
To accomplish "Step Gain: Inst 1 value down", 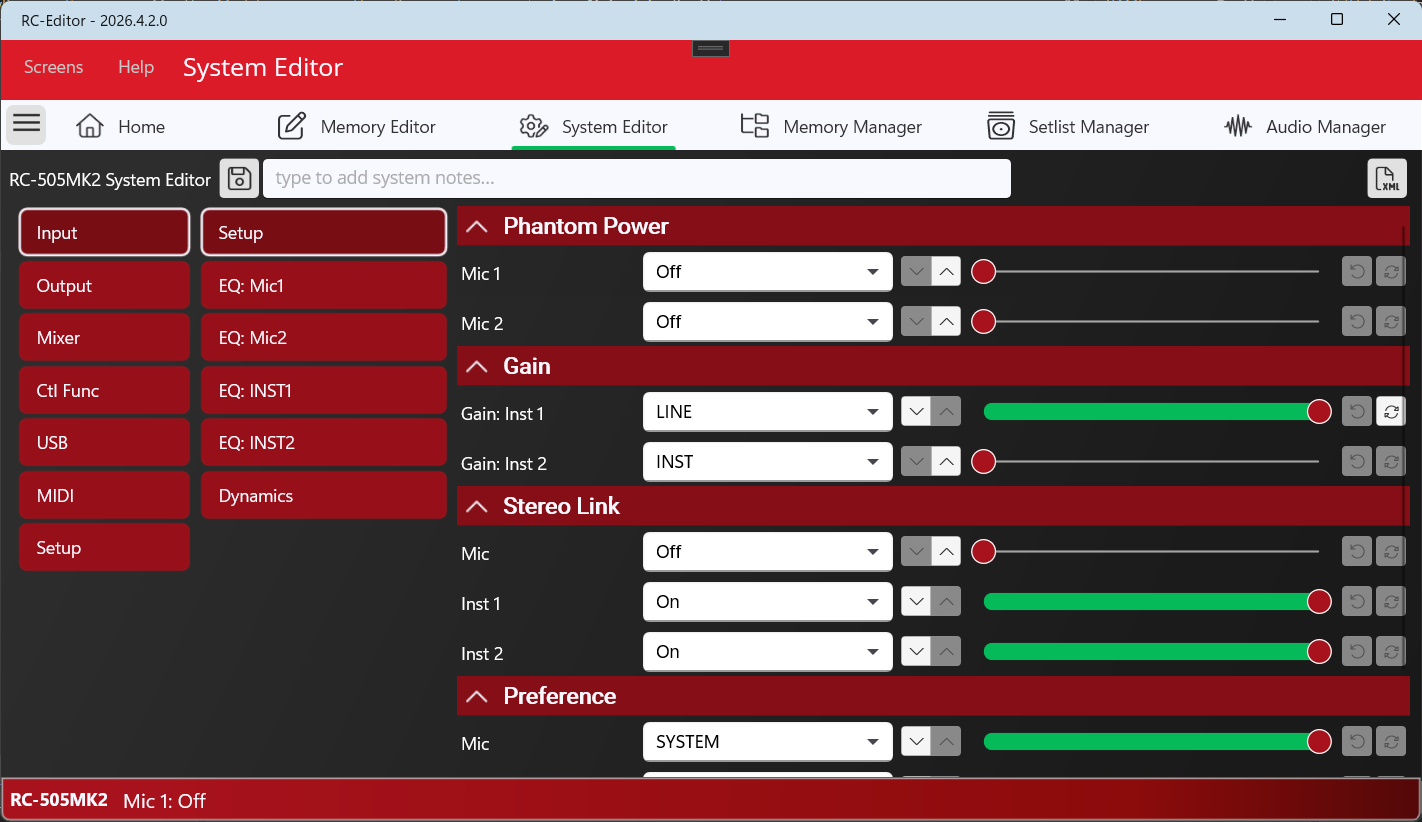I will [x=917, y=412].
